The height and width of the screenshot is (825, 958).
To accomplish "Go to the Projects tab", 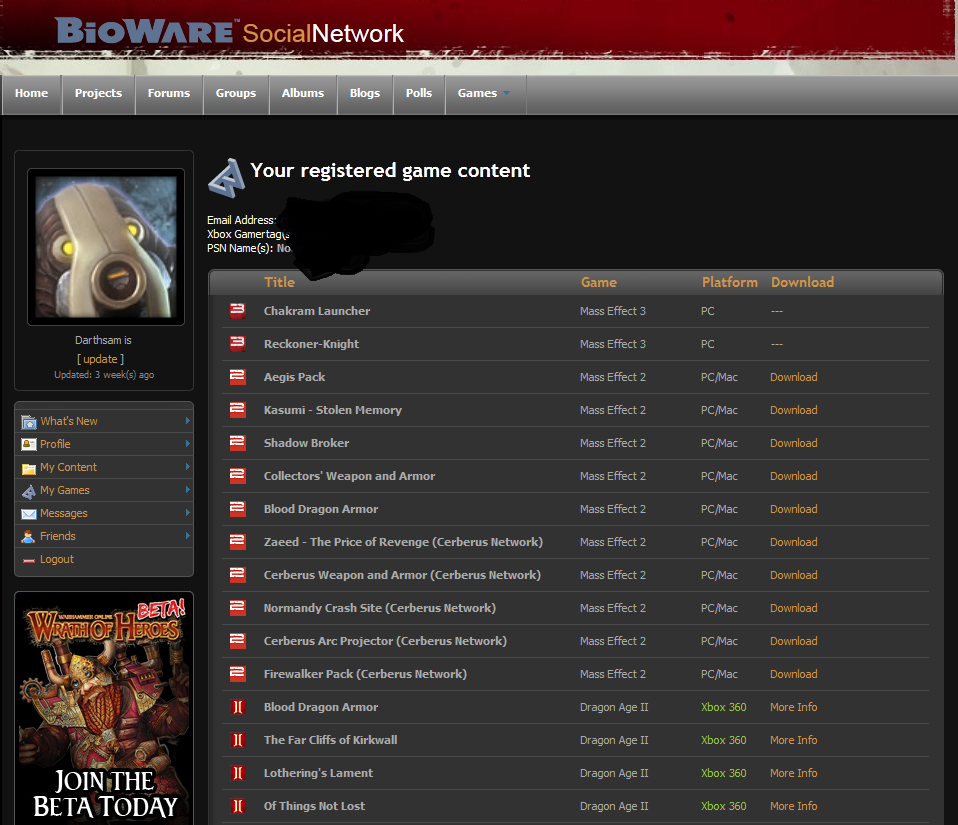I will tap(98, 94).
